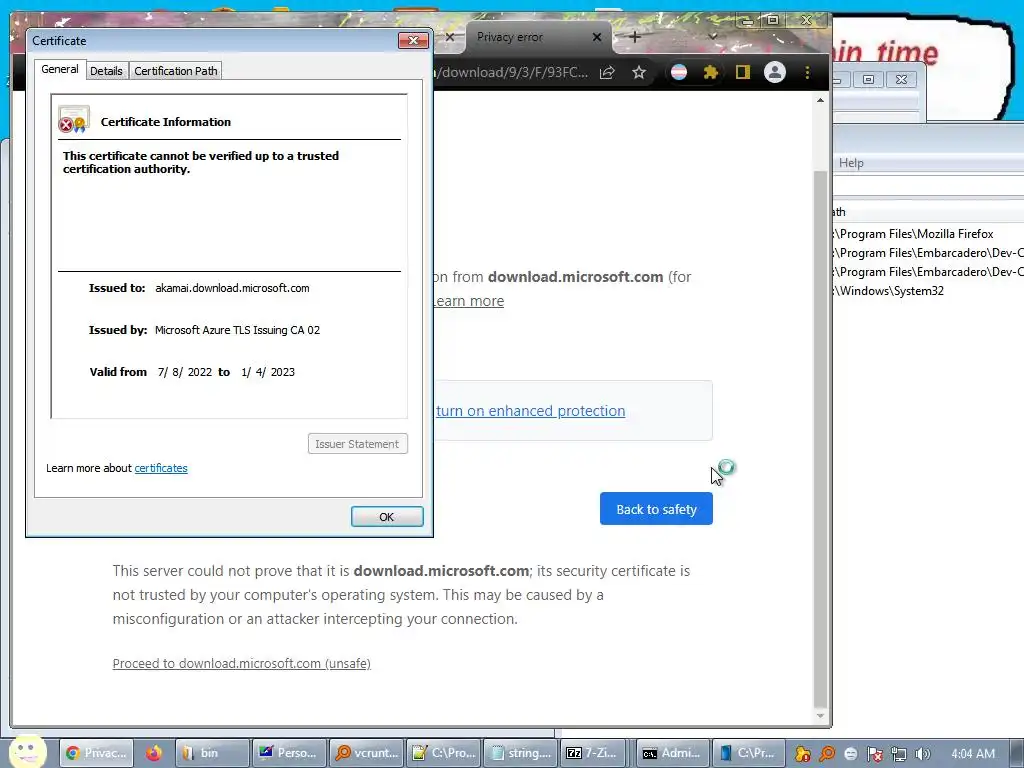Click the 4:04 AM taskbar clock
This screenshot has width=1024, height=768.
pyautogui.click(x=973, y=754)
